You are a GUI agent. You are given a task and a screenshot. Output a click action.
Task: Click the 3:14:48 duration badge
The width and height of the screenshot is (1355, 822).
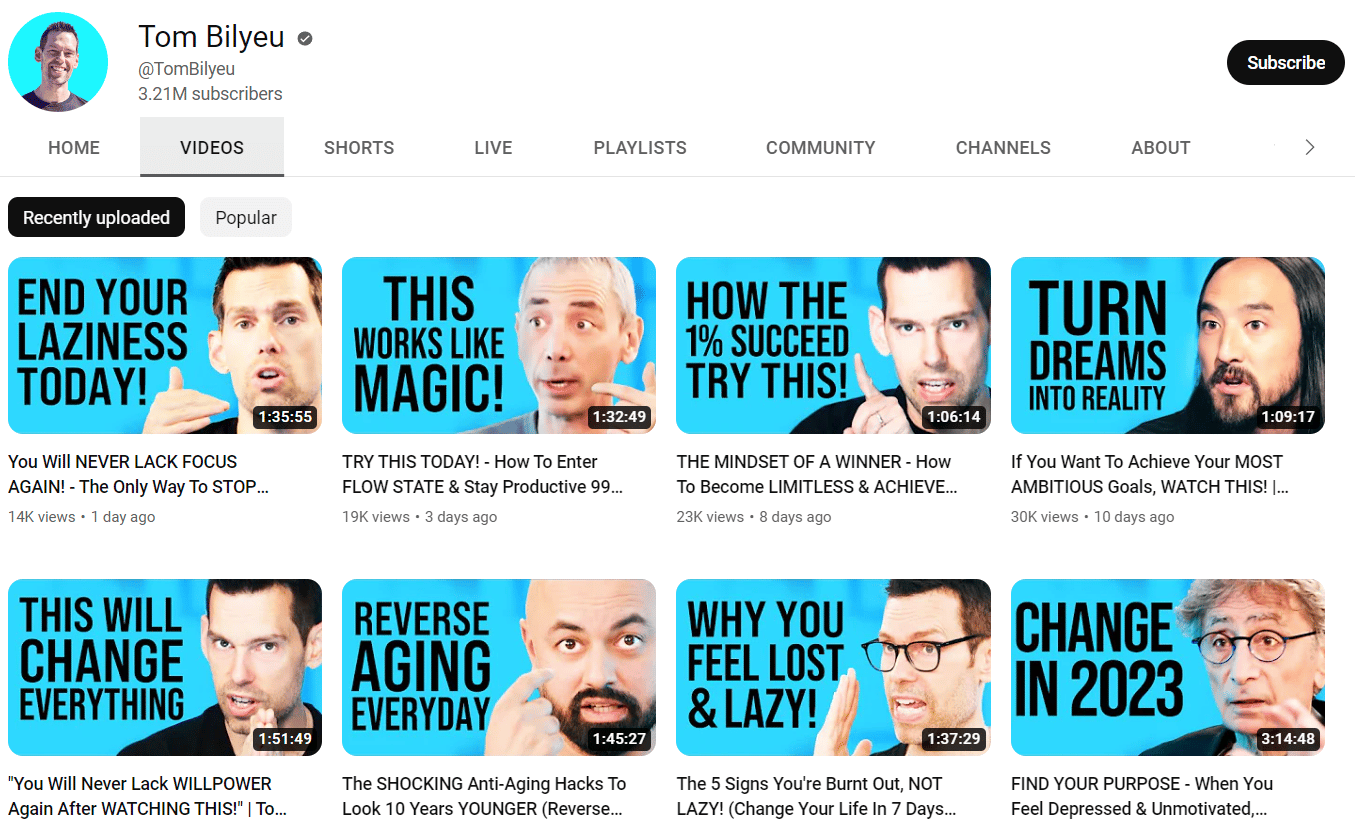(x=1288, y=739)
